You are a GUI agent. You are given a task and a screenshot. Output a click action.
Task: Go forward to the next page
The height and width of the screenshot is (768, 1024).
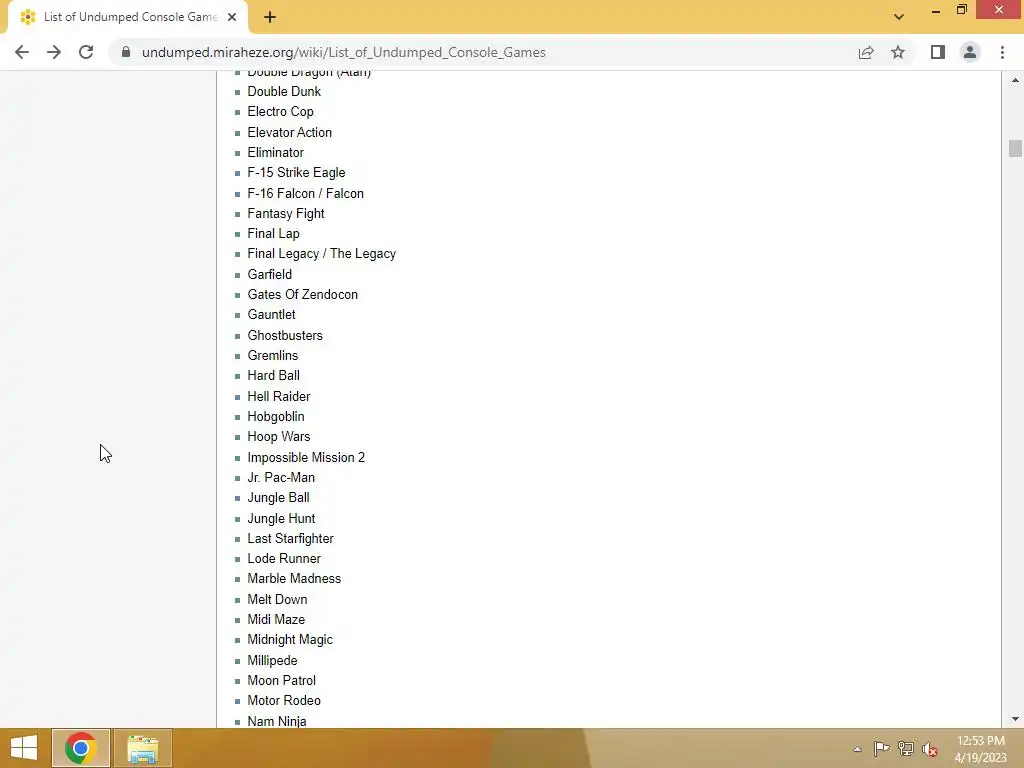tap(54, 52)
